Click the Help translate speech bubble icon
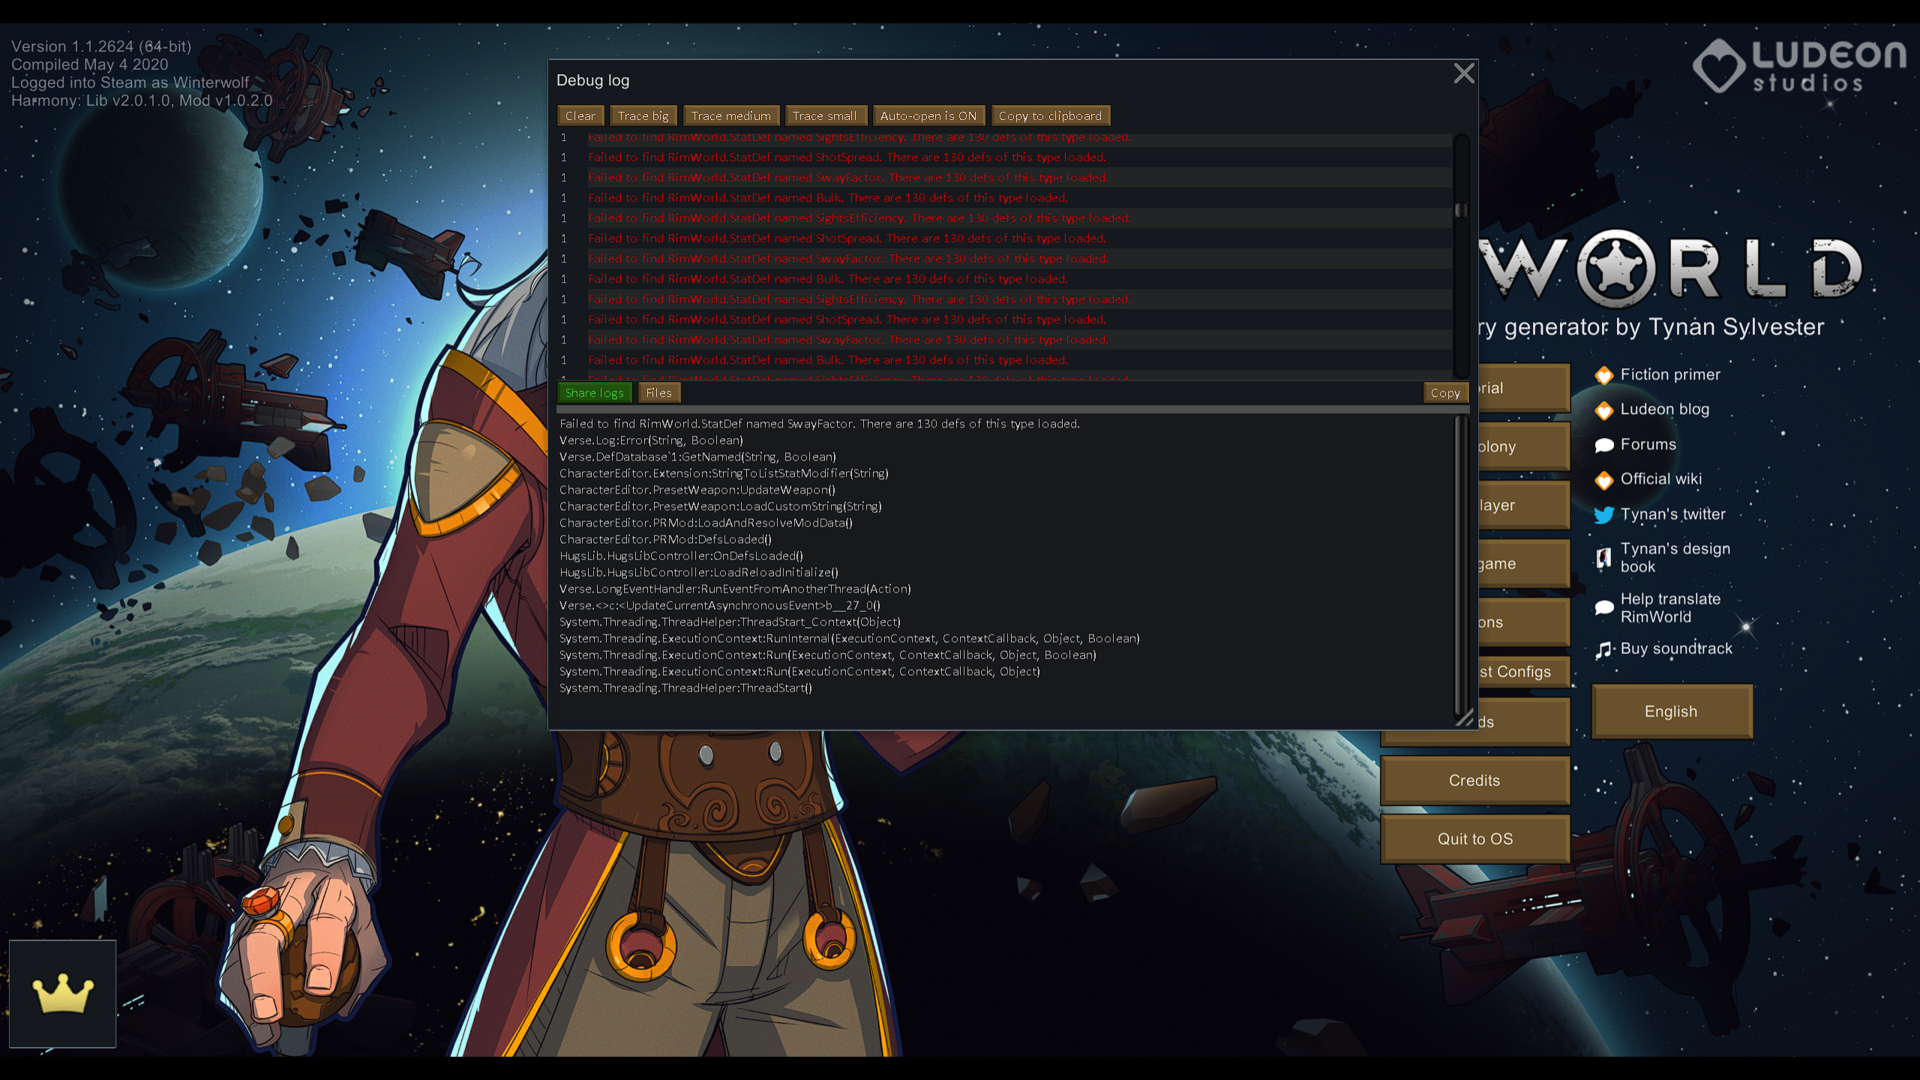The width and height of the screenshot is (1920, 1080). [x=1604, y=608]
